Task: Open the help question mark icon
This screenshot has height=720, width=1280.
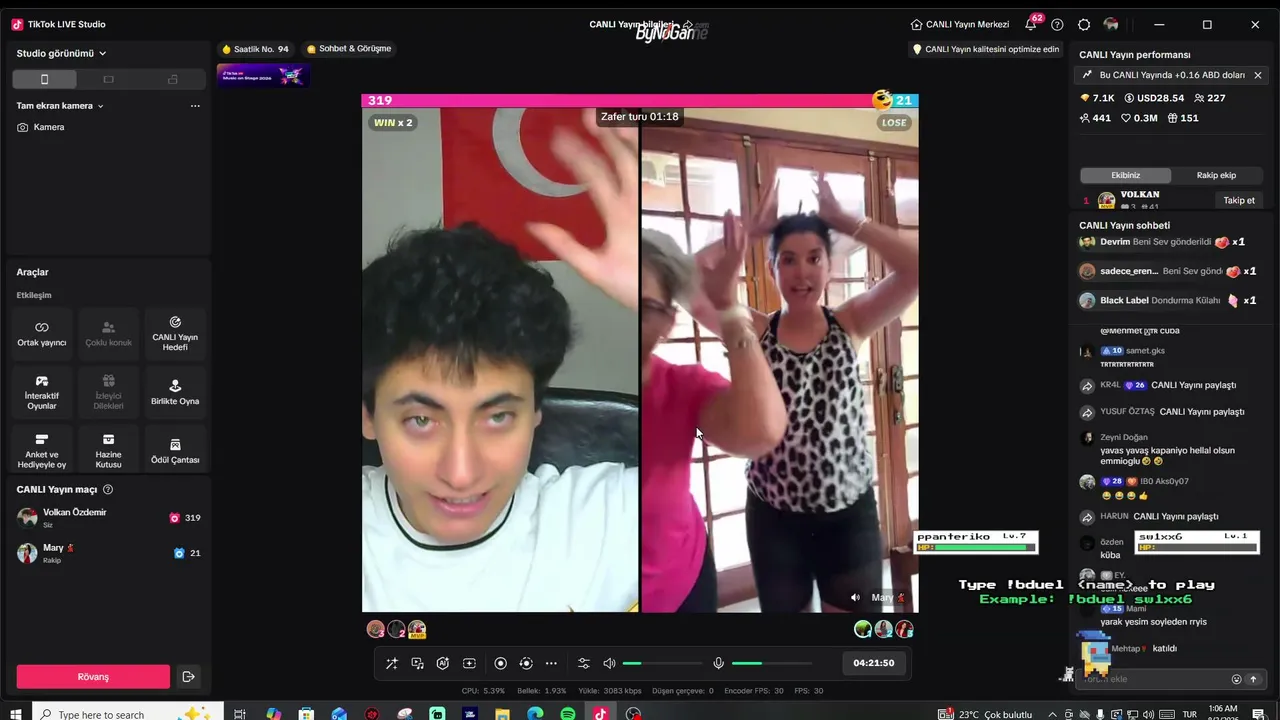Action: pos(1057,24)
